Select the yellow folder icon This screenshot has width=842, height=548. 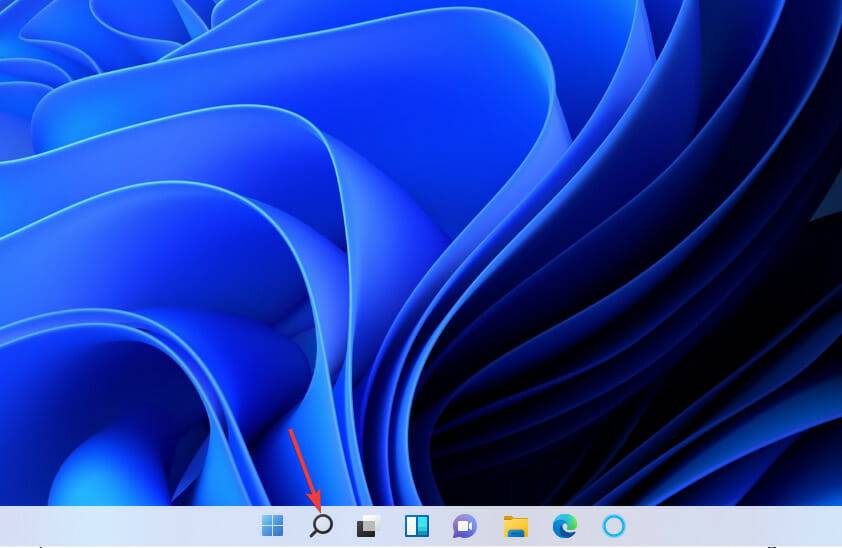516,526
